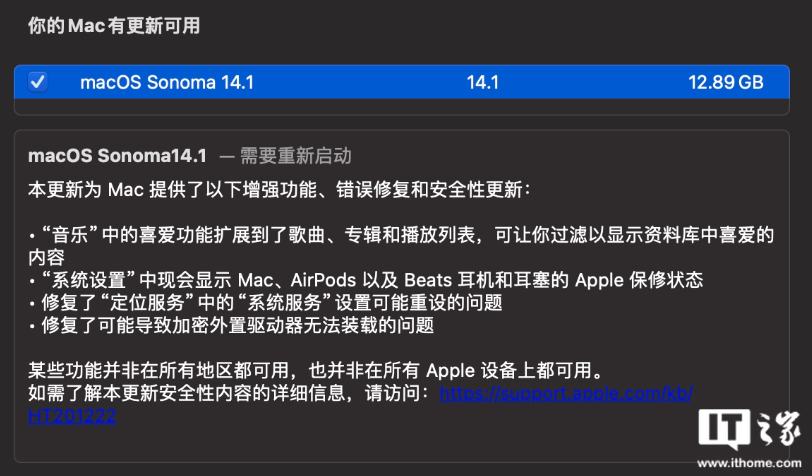Select the macOS Sonoma 14.1 update name
The width and height of the screenshot is (812, 476).
click(167, 82)
